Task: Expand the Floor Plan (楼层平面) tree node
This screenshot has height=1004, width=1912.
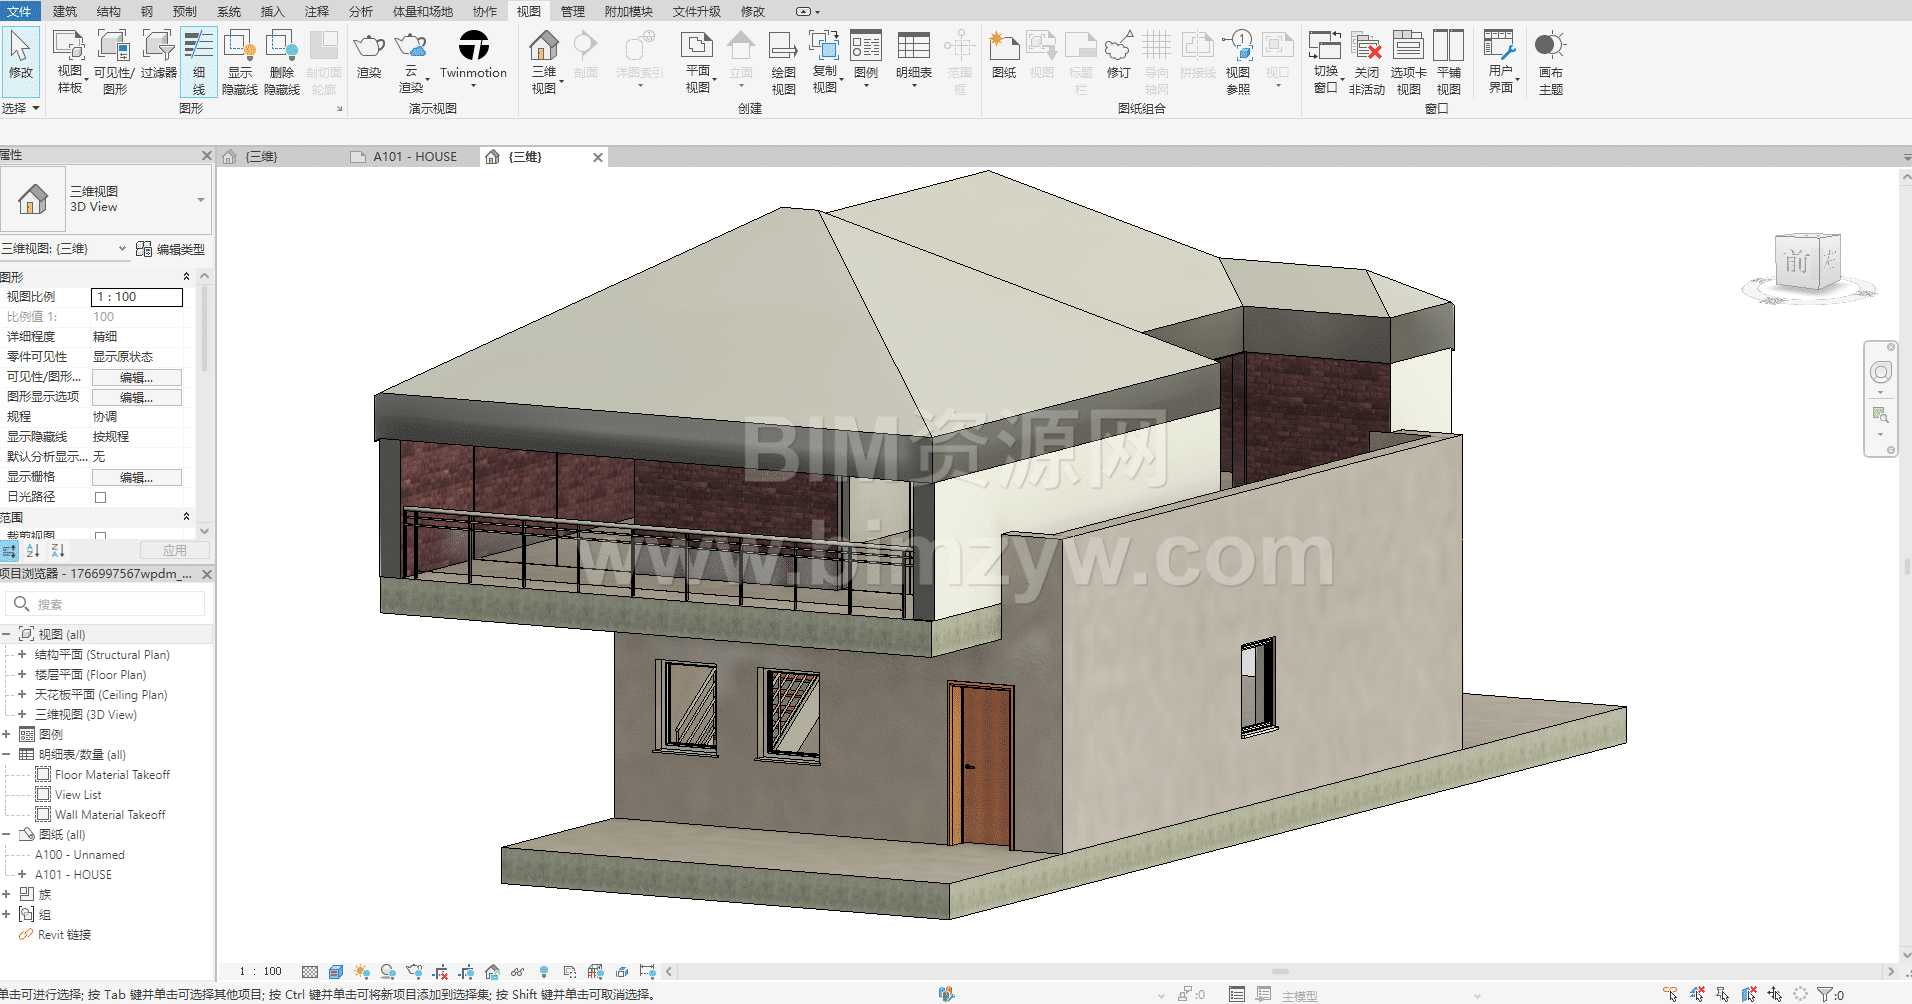Action: (x=22, y=675)
